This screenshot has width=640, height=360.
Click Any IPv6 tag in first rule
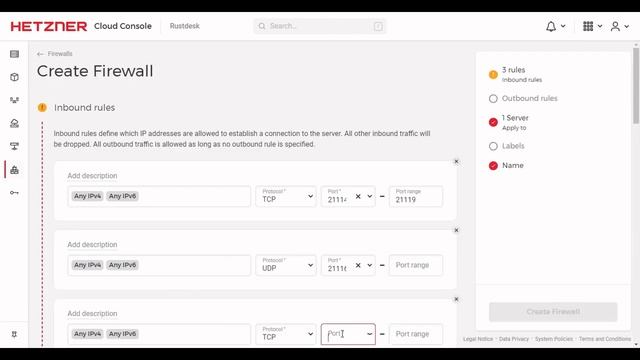point(122,196)
